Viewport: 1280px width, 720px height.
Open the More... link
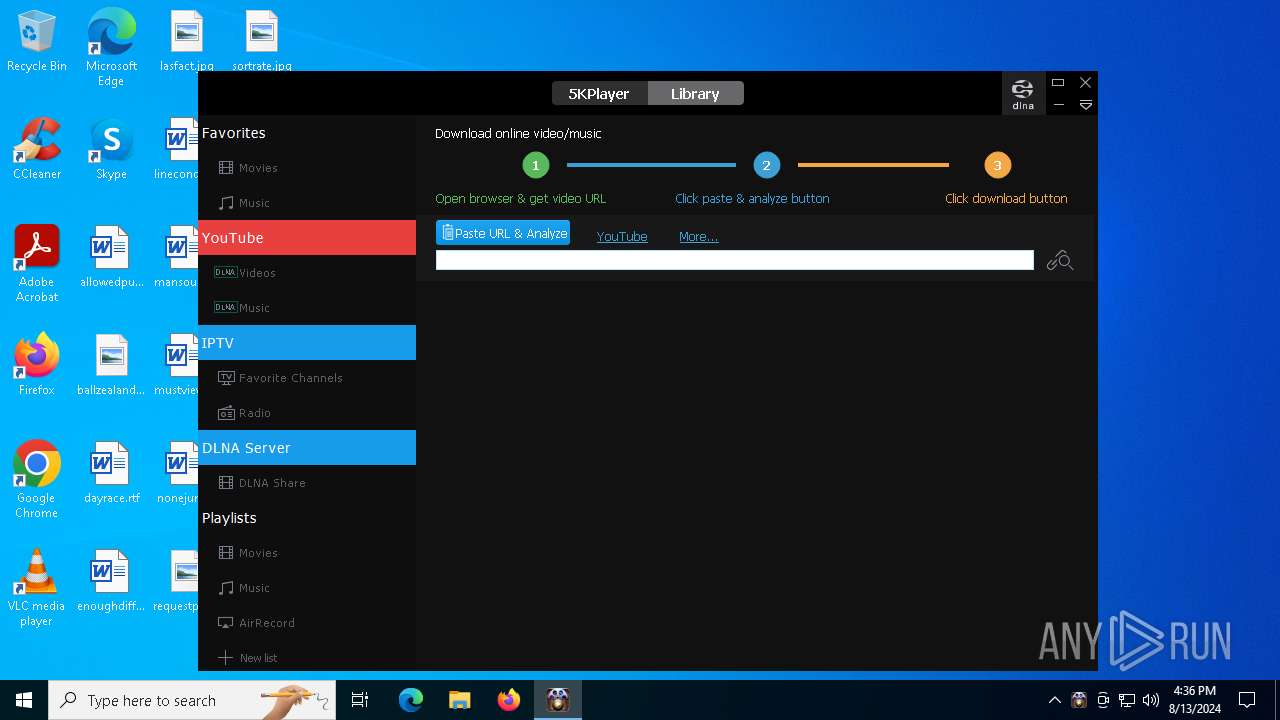point(698,237)
